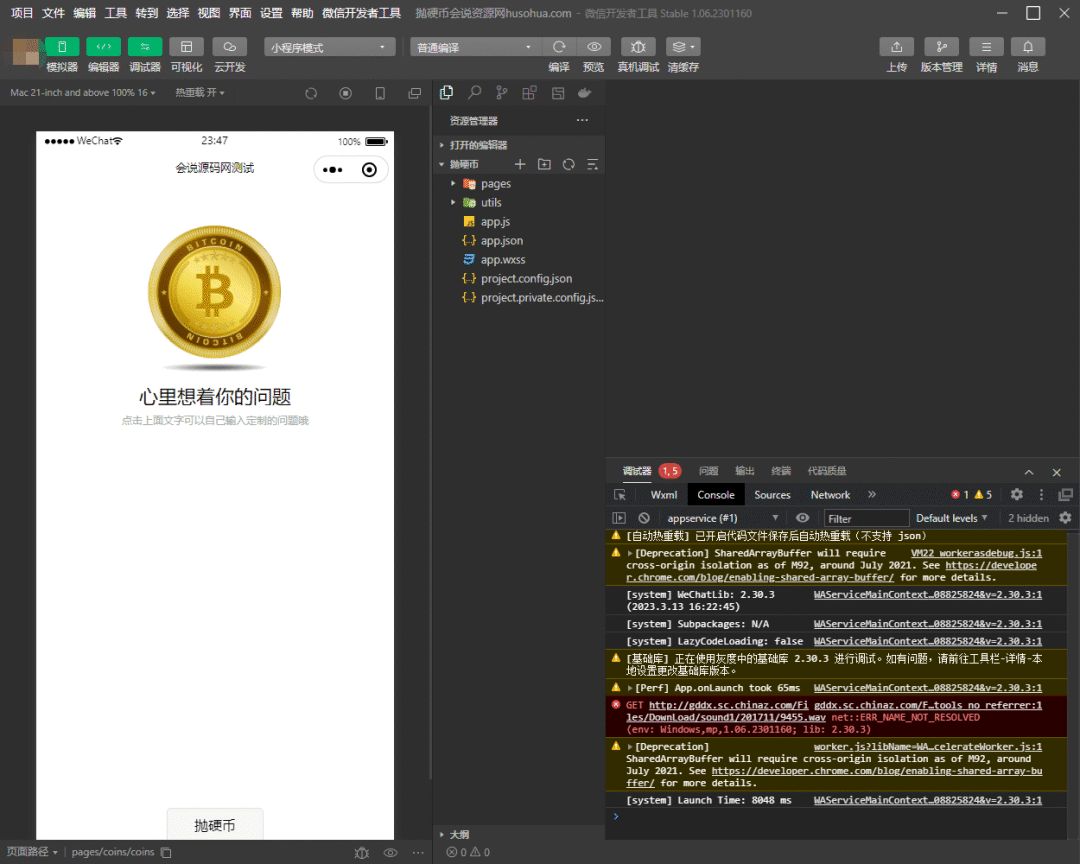The image size is (1080, 864).
Task: Detach the simulator window
Action: click(x=415, y=93)
